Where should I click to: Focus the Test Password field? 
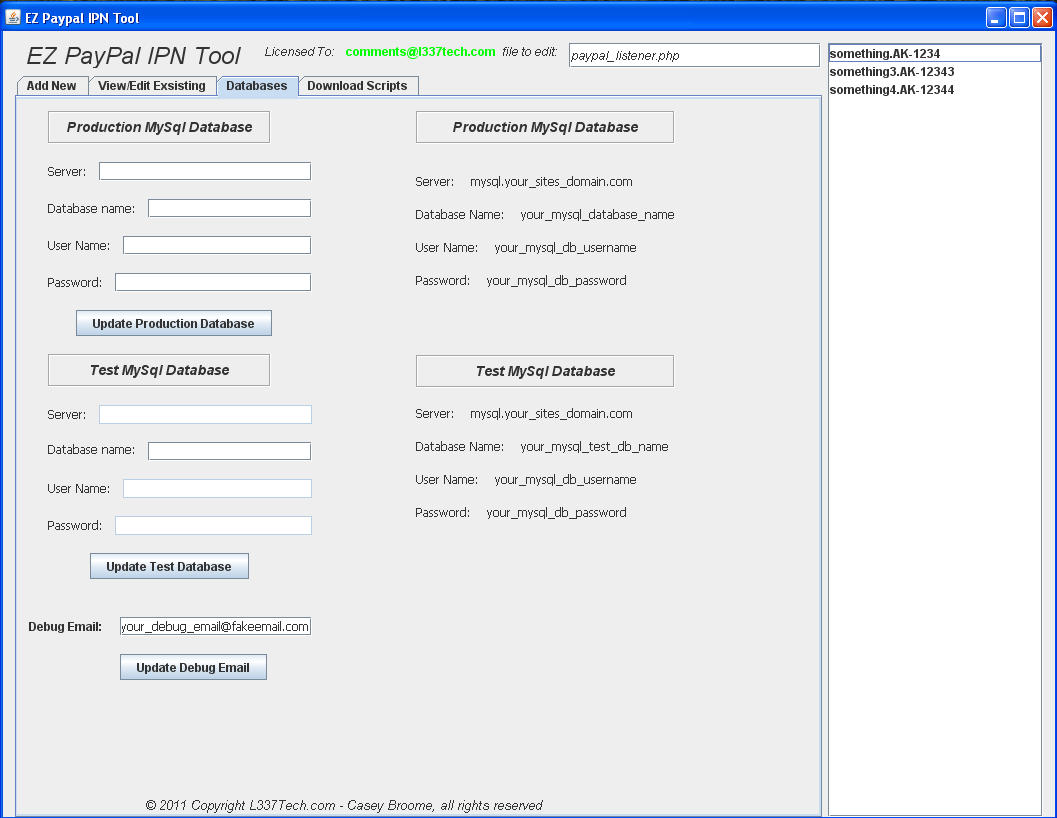213,525
